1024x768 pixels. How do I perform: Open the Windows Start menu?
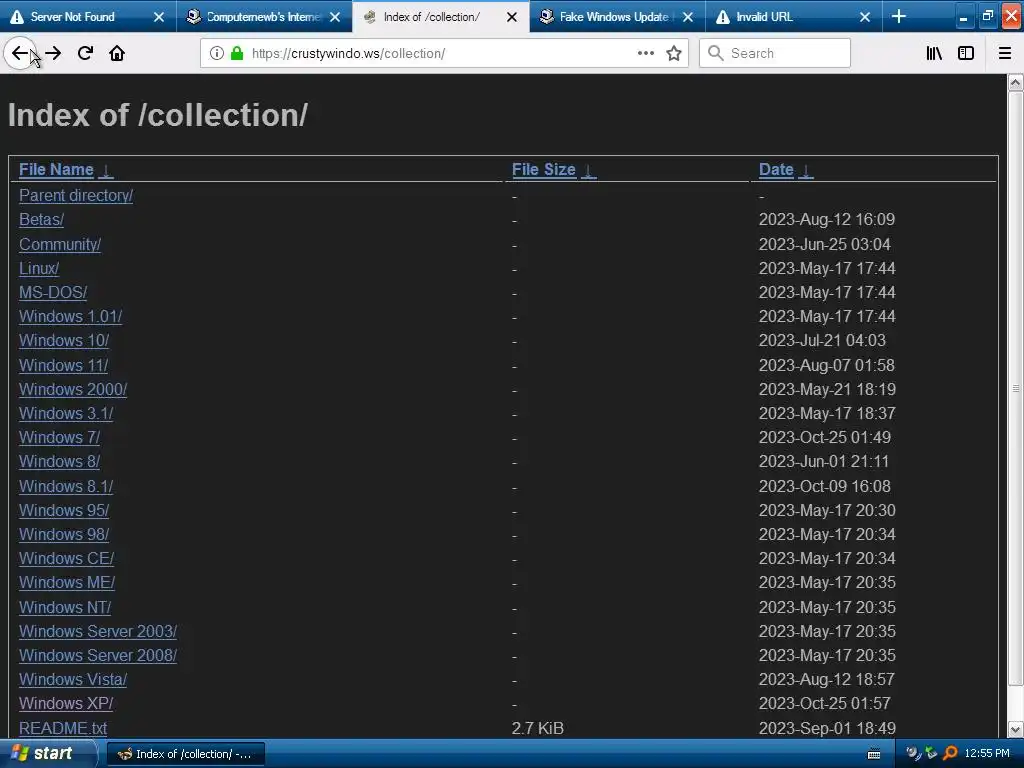pos(48,754)
